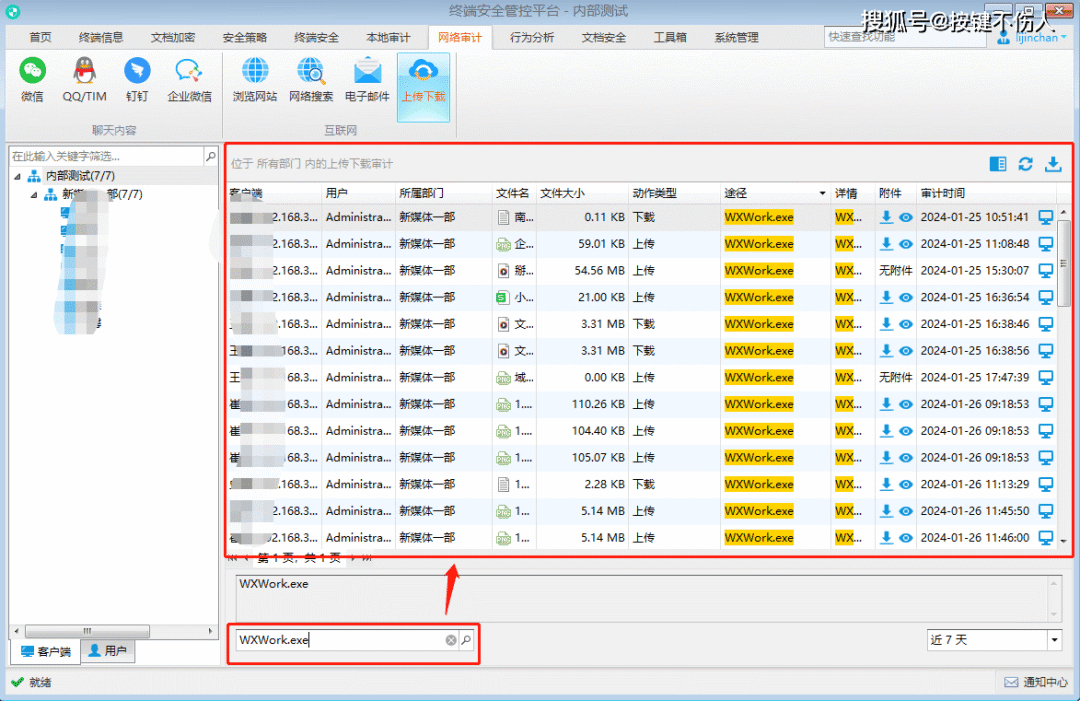Click the table vertical scrollbar thumb
Image resolution: width=1080 pixels, height=701 pixels.
point(1063,262)
